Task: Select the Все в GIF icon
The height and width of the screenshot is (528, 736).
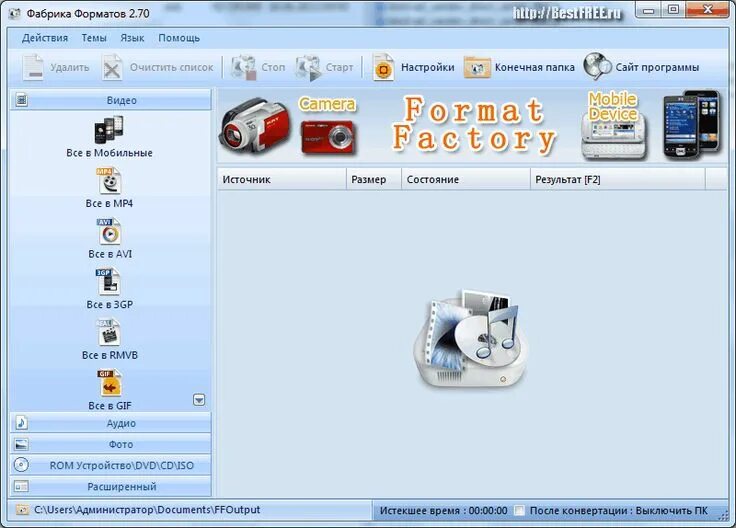Action: pyautogui.click(x=109, y=383)
